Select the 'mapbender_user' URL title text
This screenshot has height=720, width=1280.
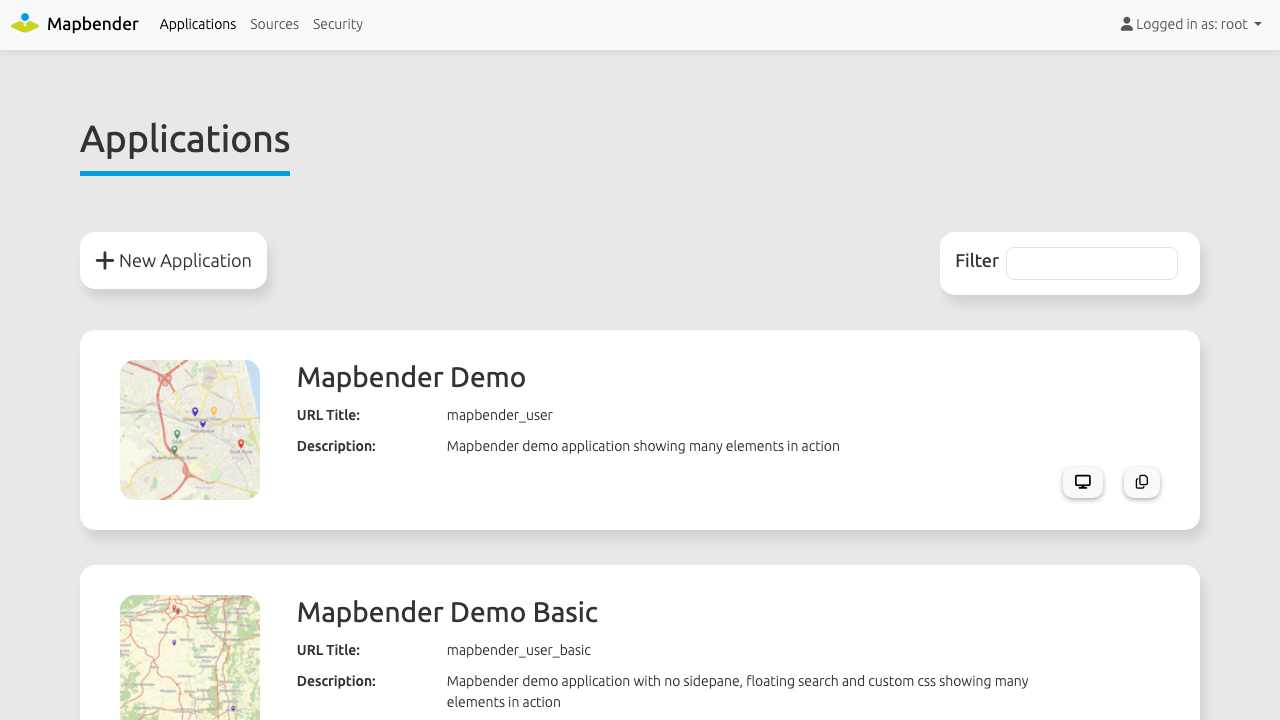click(500, 415)
